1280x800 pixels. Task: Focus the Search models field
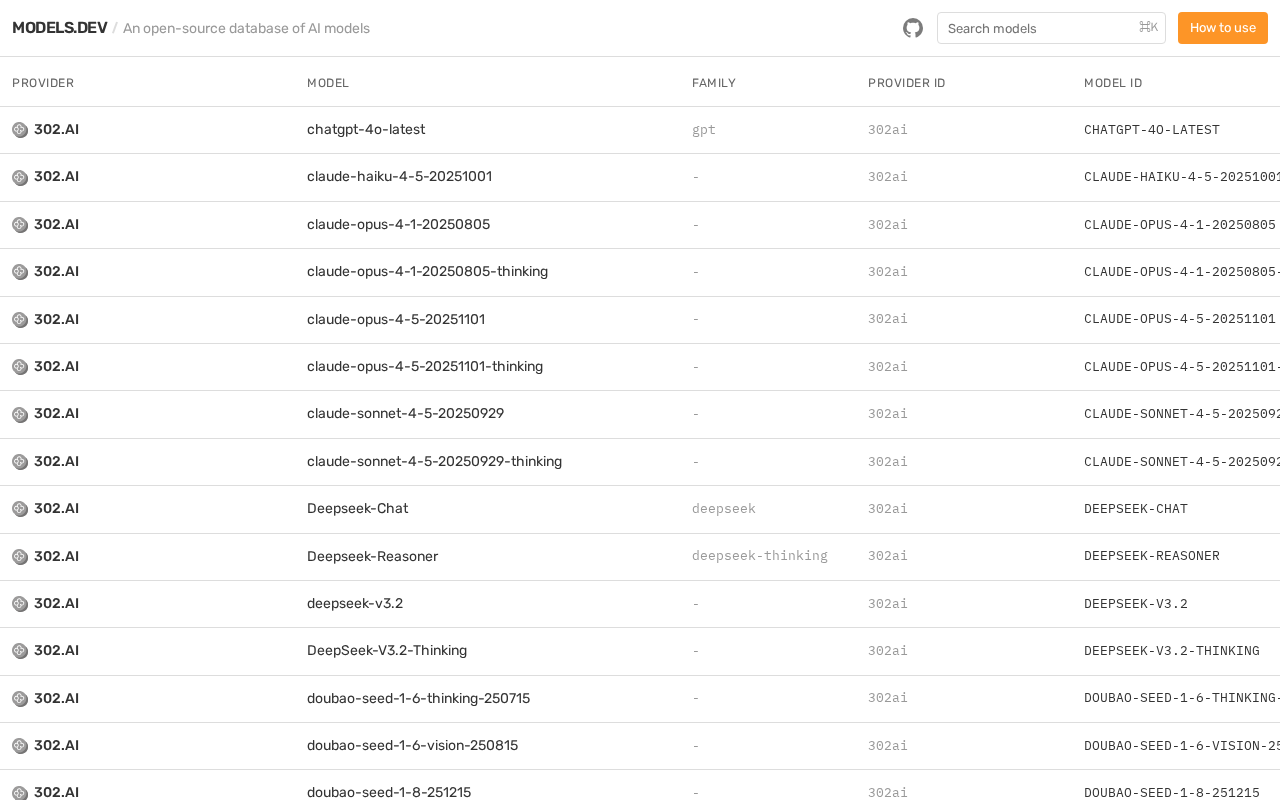click(x=1040, y=28)
